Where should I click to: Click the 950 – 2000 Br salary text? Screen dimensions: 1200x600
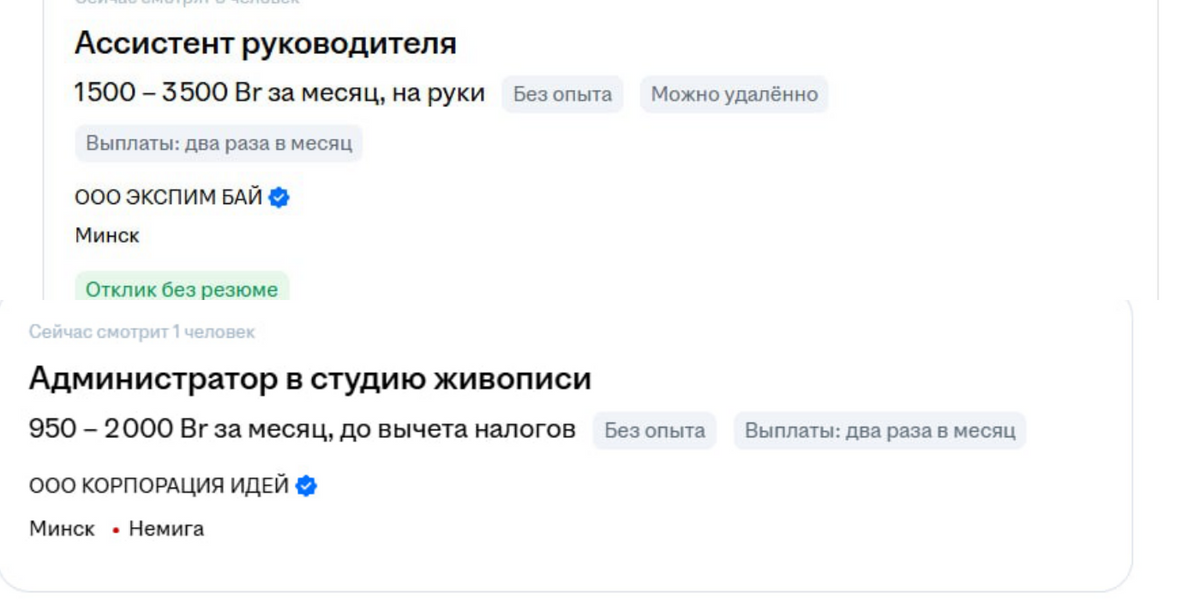pos(302,430)
